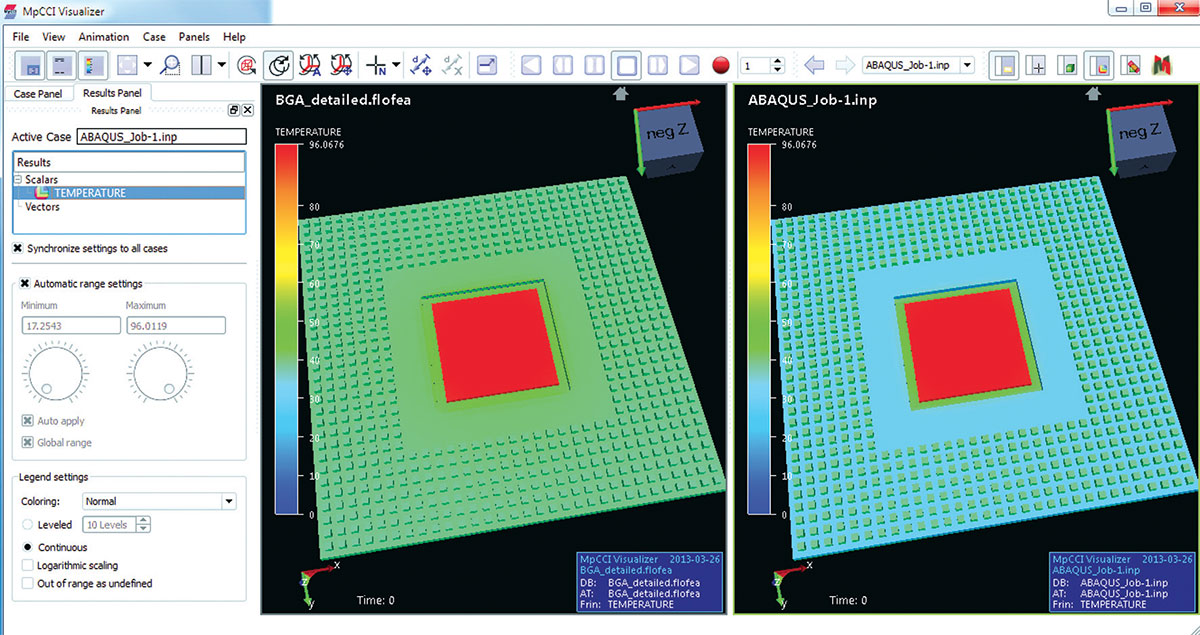Click the first panel layout toolbar icon

point(31,66)
